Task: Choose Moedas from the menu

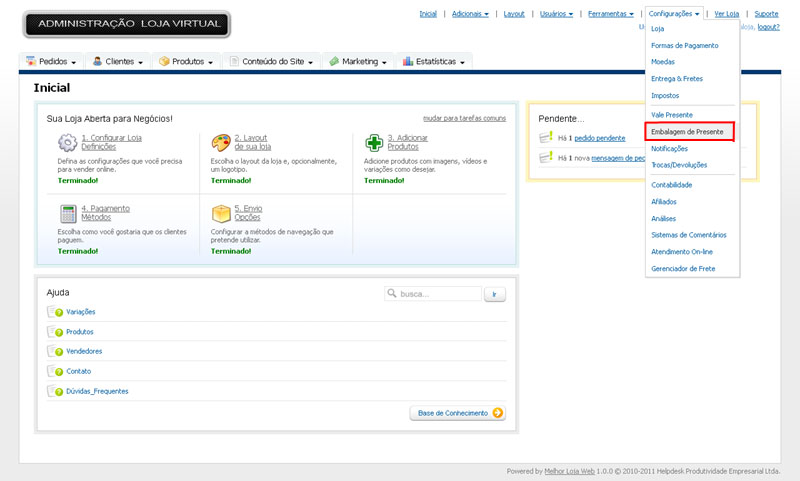Action: coord(663,62)
